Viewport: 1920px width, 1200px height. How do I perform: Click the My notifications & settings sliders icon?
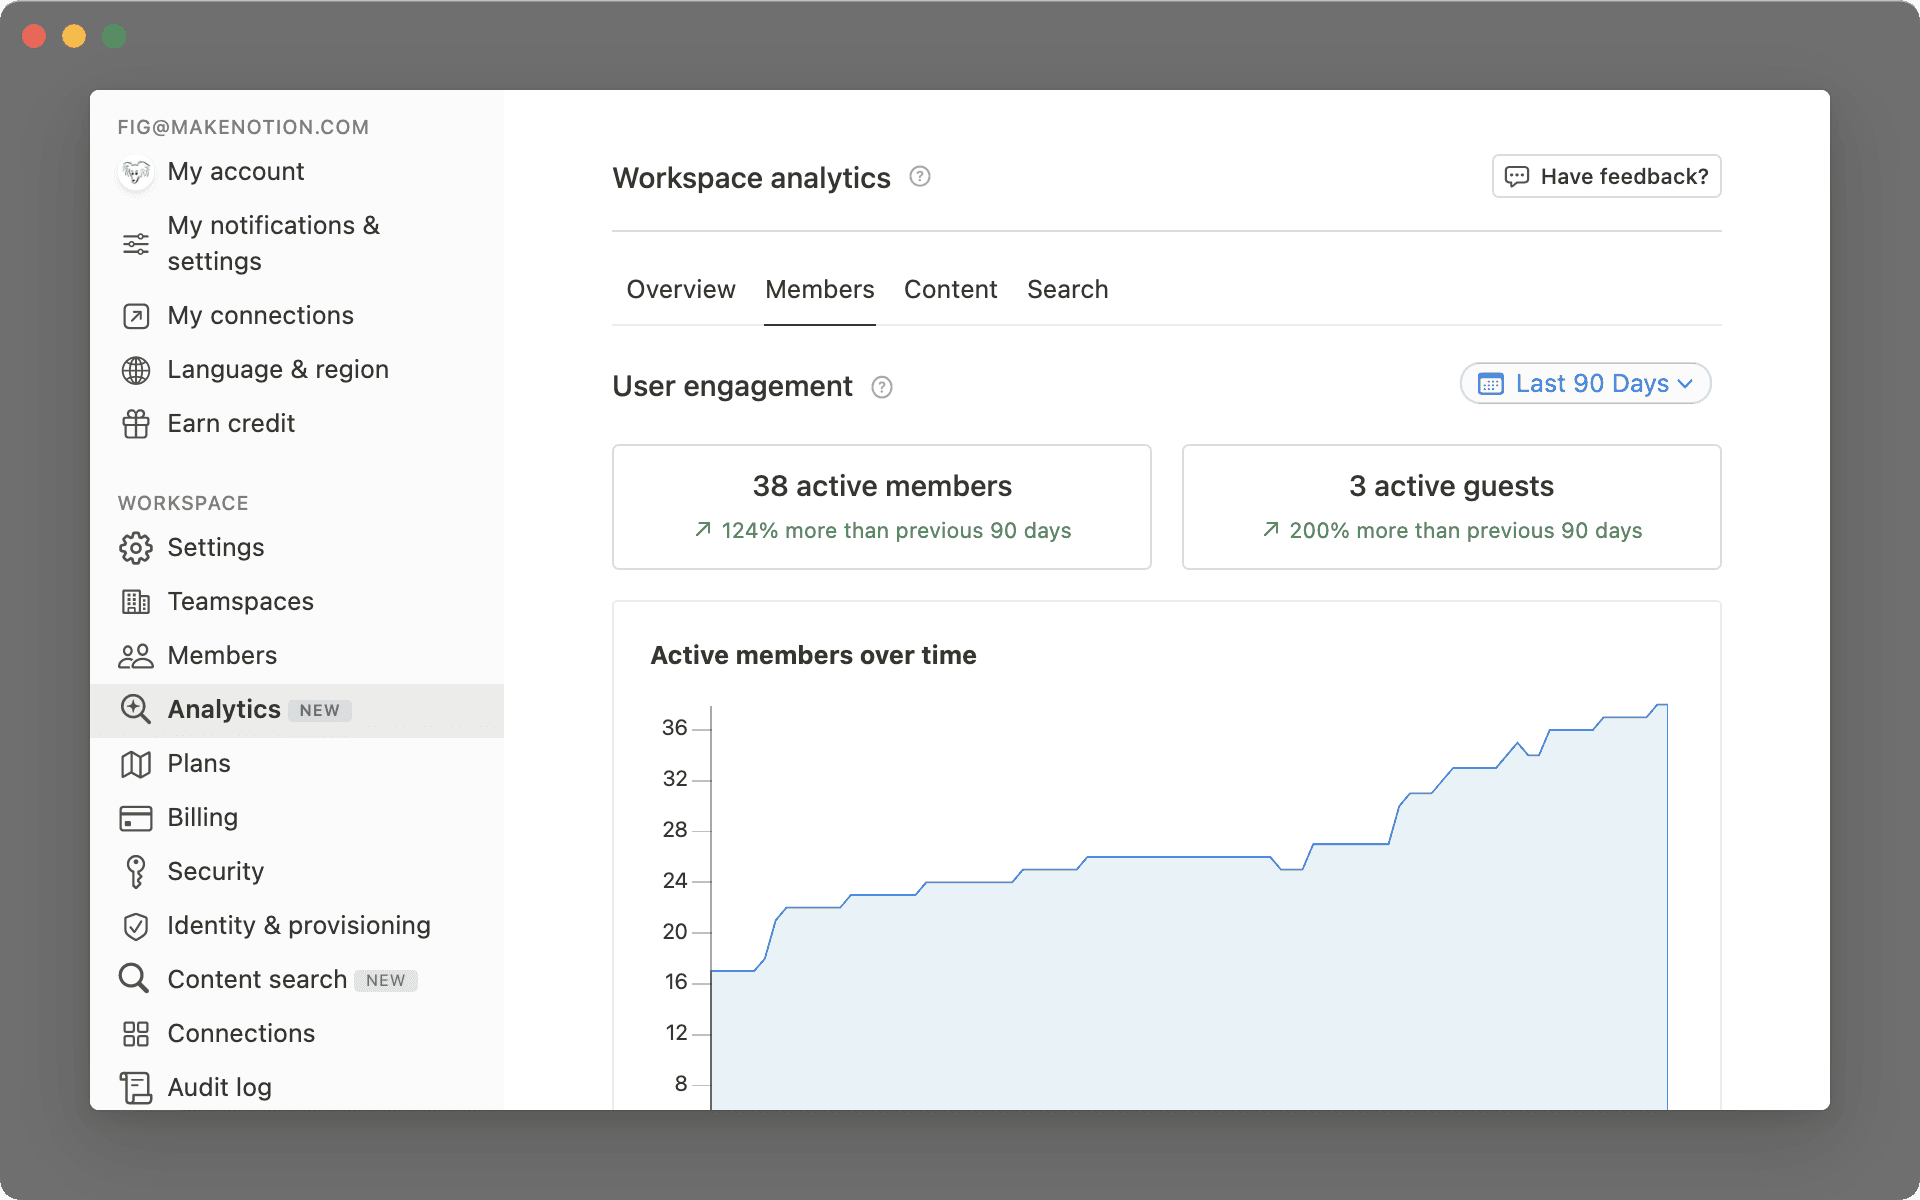tap(136, 243)
